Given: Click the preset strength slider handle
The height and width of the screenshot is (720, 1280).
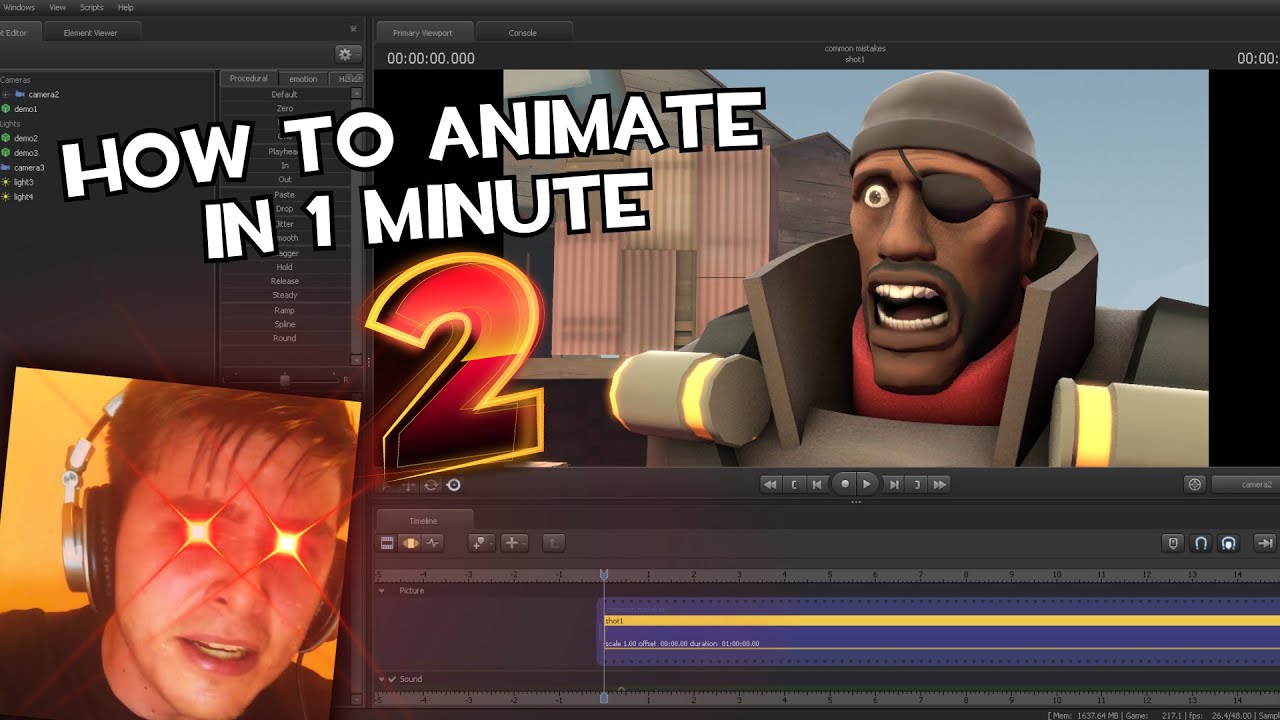Looking at the screenshot, I should [x=285, y=379].
